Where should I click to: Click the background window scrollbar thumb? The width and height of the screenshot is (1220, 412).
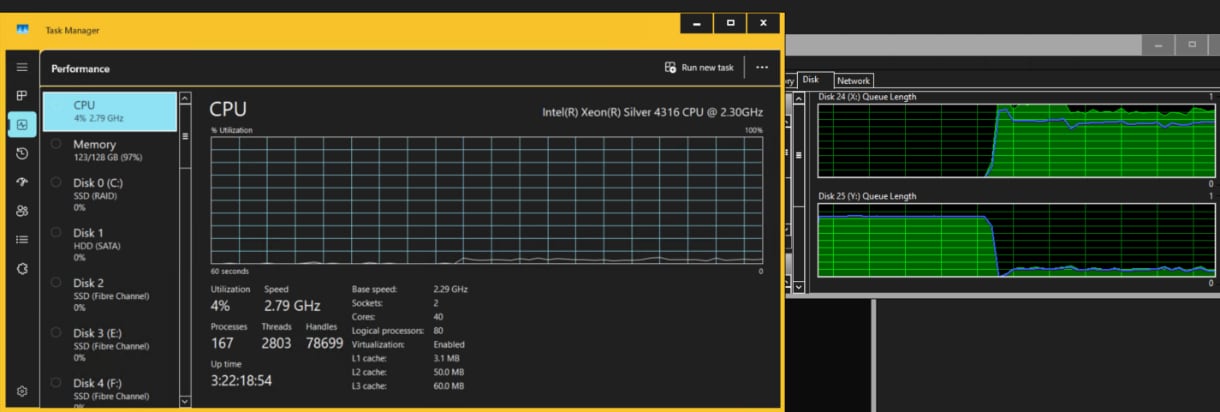tap(798, 155)
